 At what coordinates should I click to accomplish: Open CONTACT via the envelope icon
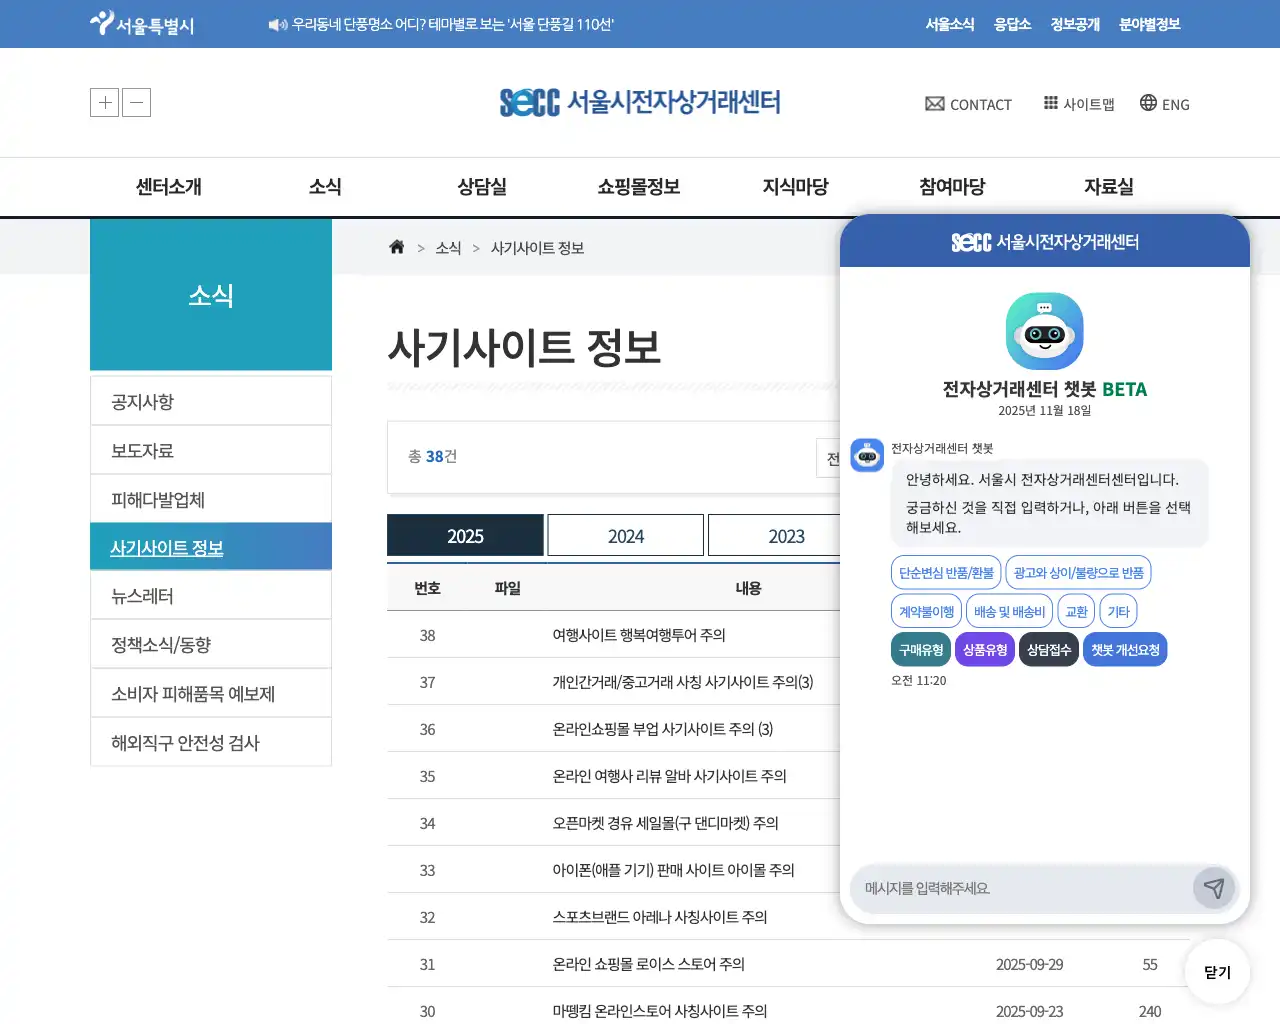pos(934,103)
